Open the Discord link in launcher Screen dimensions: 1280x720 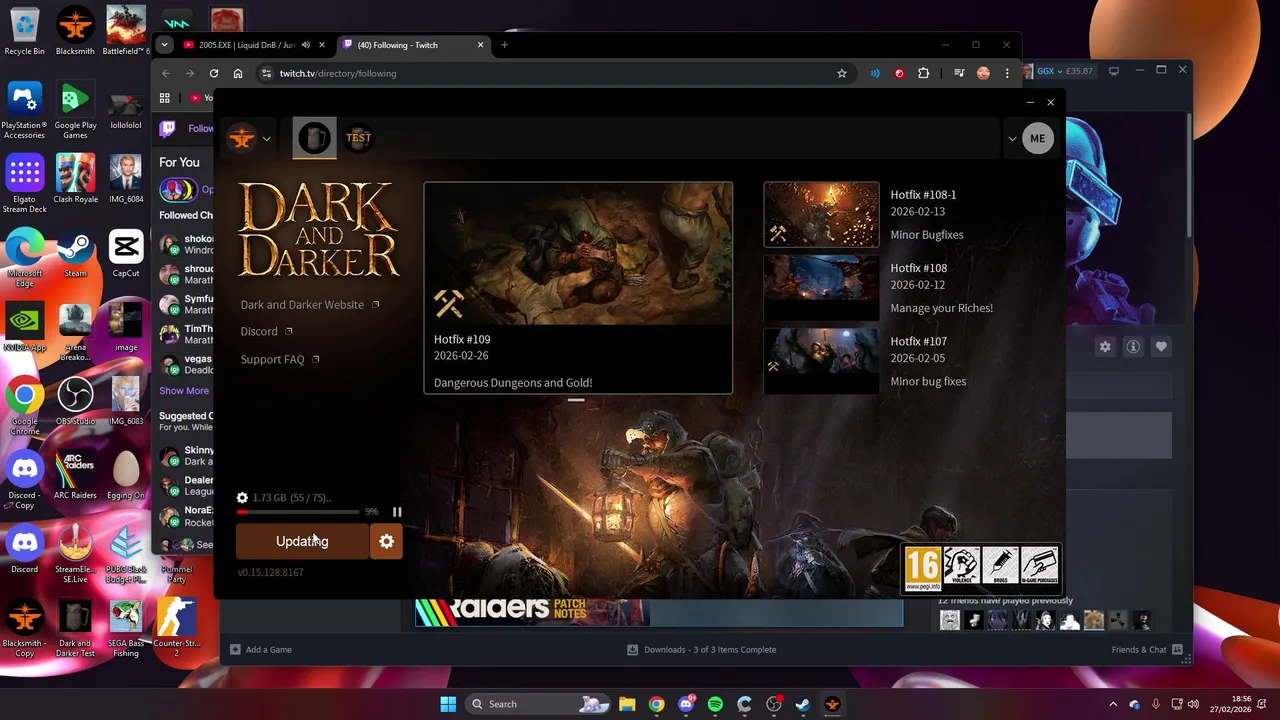tap(266, 332)
